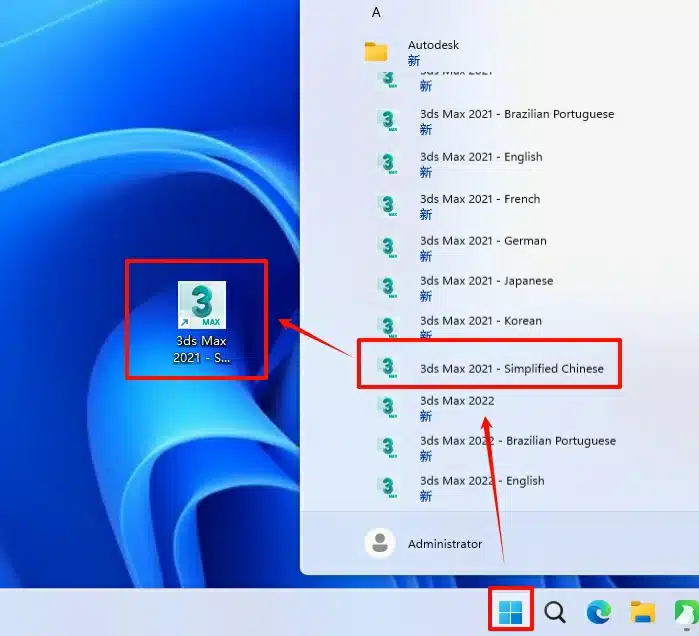Launch 3ds Max 2021 - Simplified Chinese
Screen dimensions: 699x636
click(511, 368)
